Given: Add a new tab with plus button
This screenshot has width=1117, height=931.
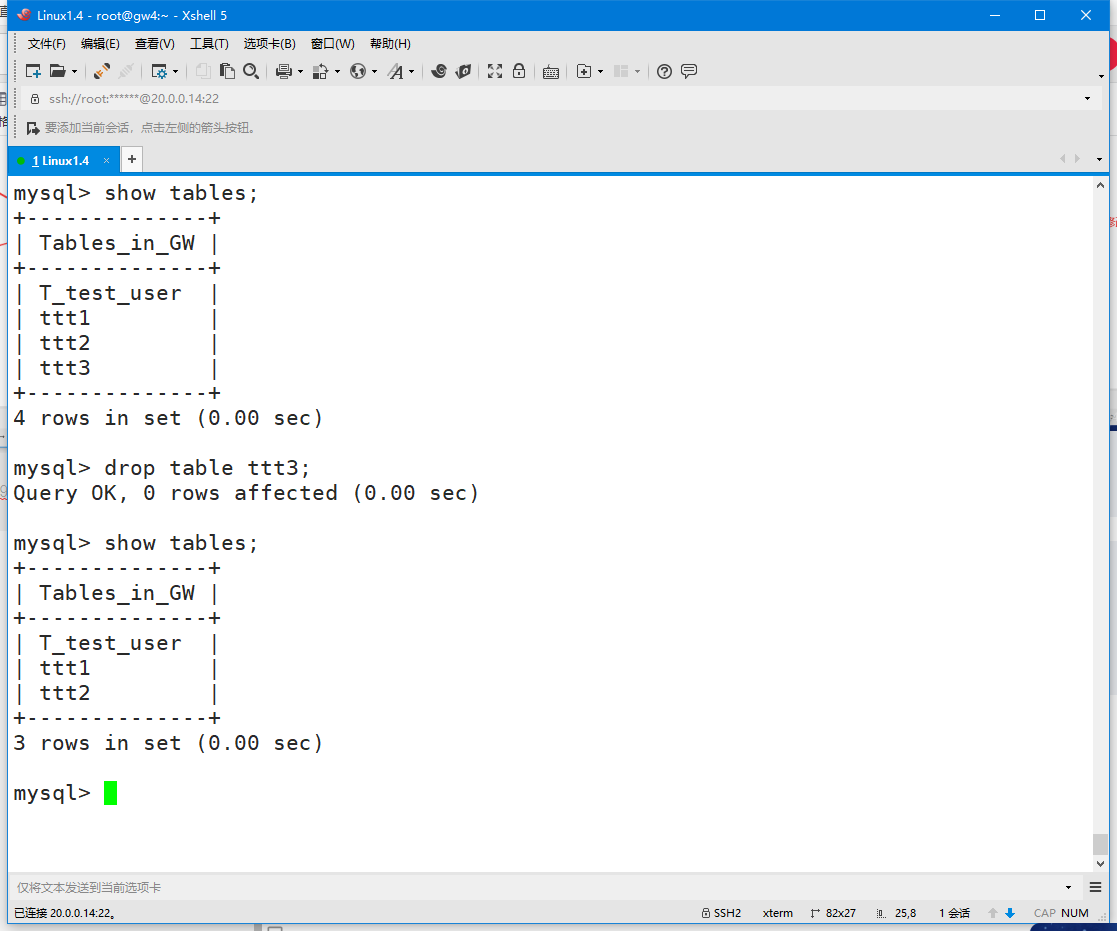Looking at the screenshot, I should click(132, 160).
